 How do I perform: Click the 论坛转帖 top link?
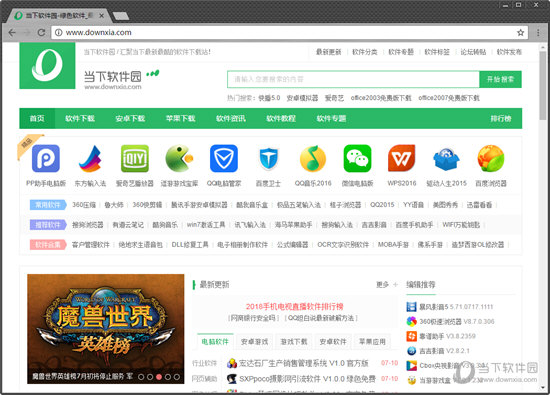473,52
